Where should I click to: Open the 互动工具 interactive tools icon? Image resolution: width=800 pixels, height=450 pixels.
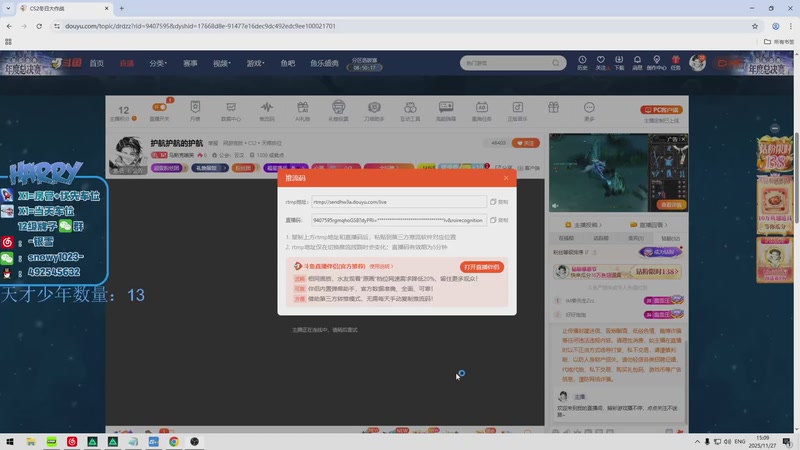[410, 111]
